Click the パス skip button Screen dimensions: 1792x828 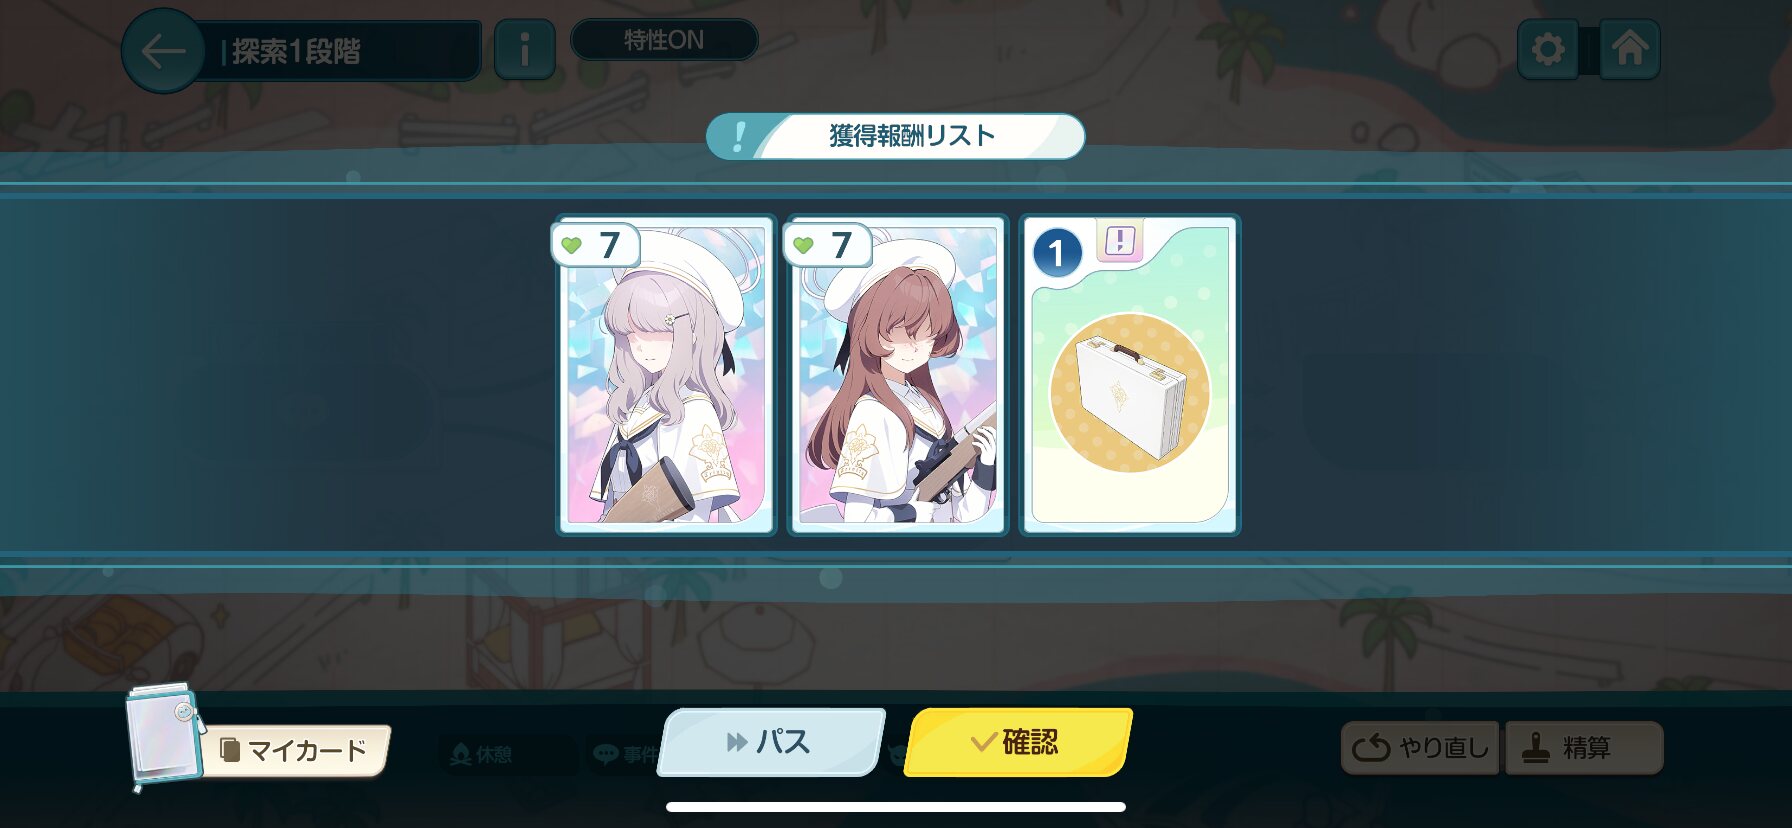click(x=771, y=742)
